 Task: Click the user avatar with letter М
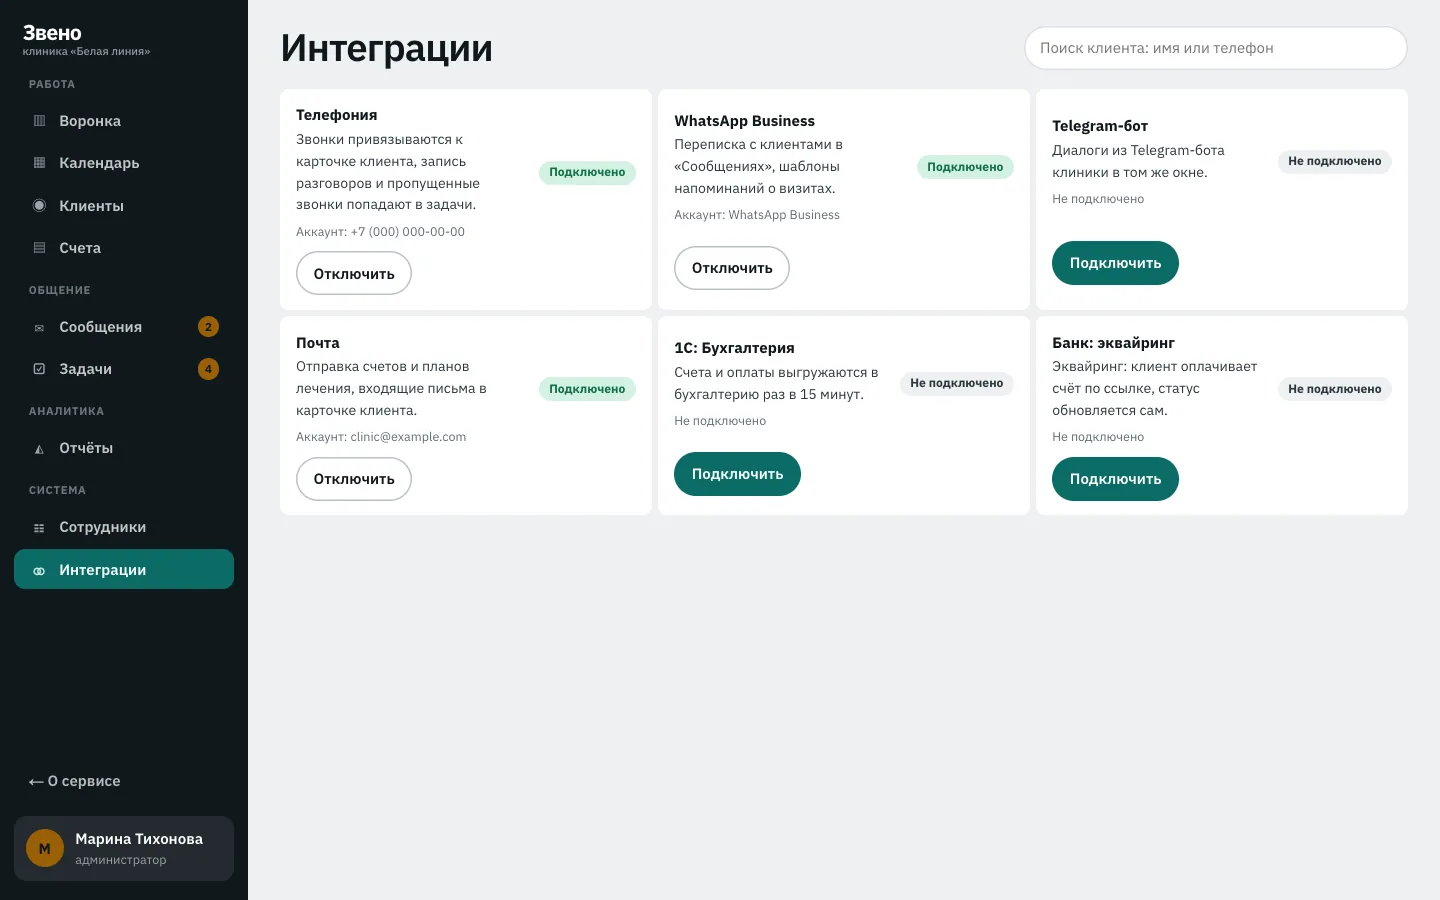click(45, 849)
